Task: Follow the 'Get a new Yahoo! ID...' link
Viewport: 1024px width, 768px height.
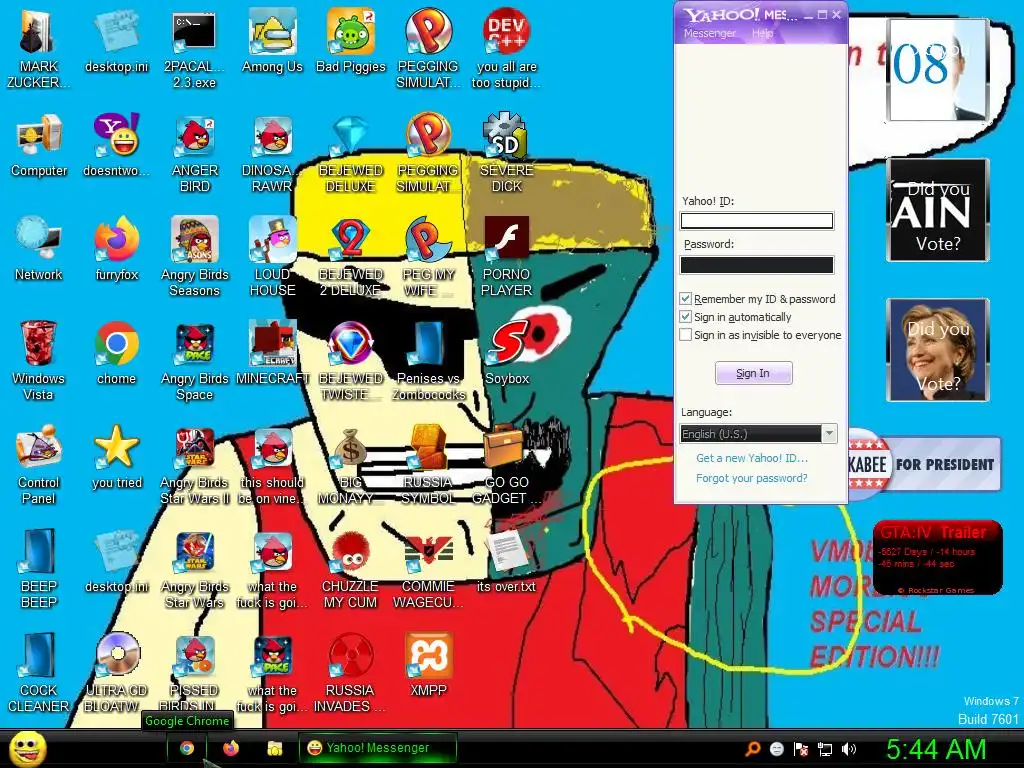Action: 752,458
